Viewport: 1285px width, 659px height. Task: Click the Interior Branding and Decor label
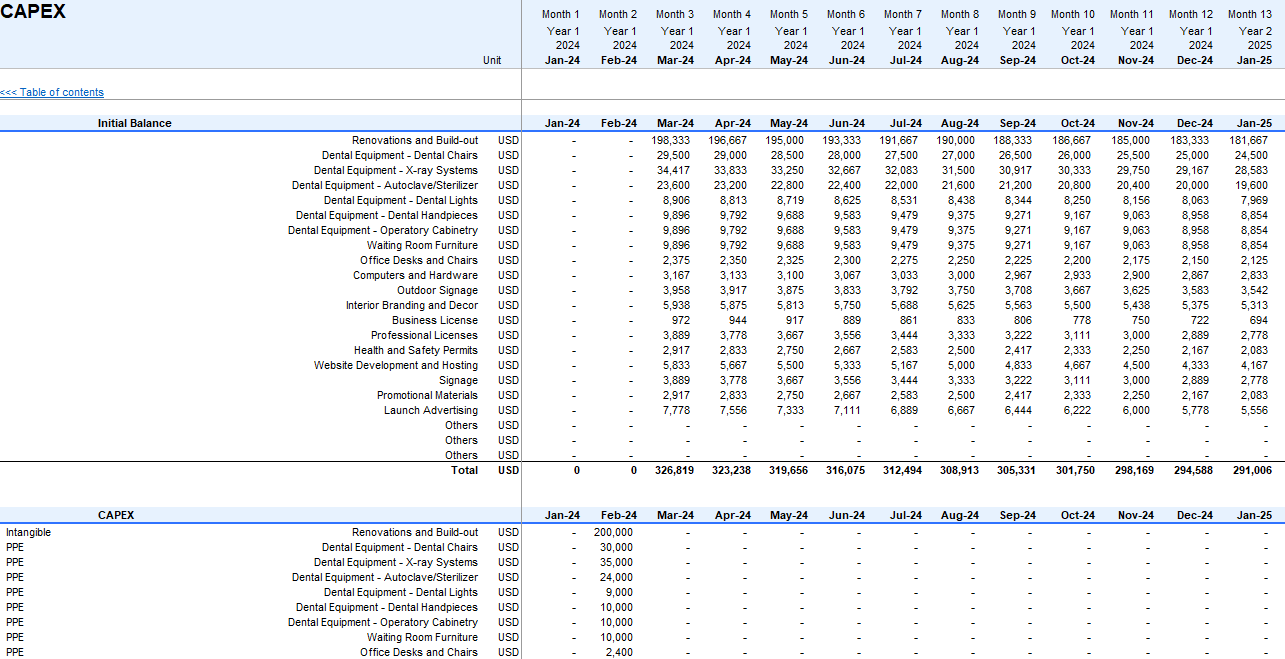click(411, 305)
